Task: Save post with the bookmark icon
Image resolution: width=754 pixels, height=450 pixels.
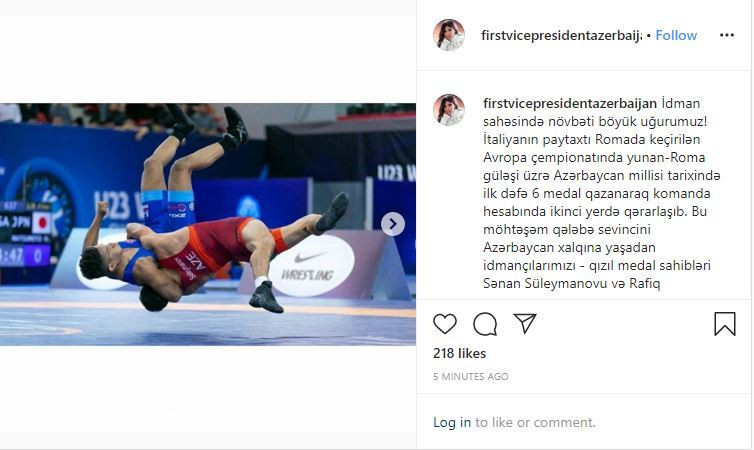Action: click(x=725, y=324)
